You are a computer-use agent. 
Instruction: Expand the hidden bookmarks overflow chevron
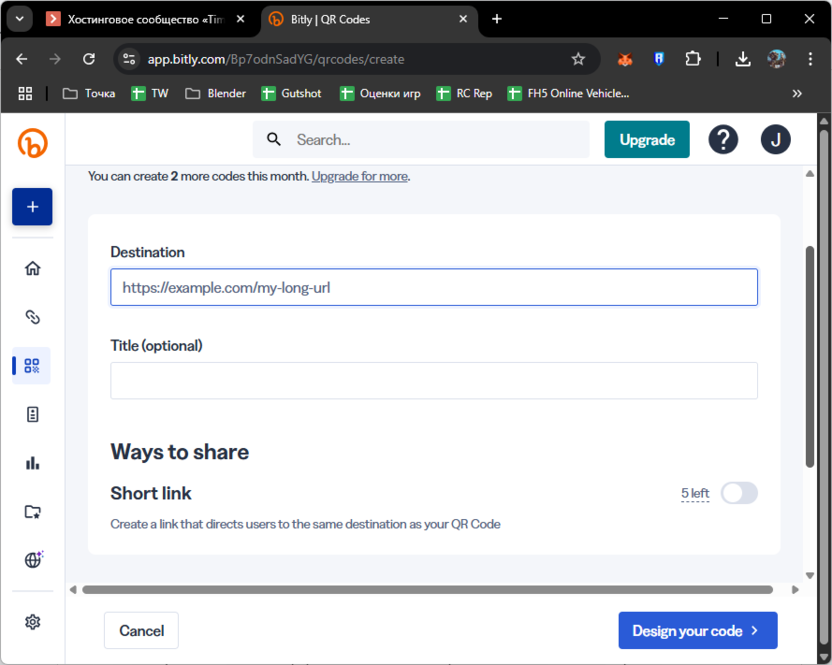(797, 93)
